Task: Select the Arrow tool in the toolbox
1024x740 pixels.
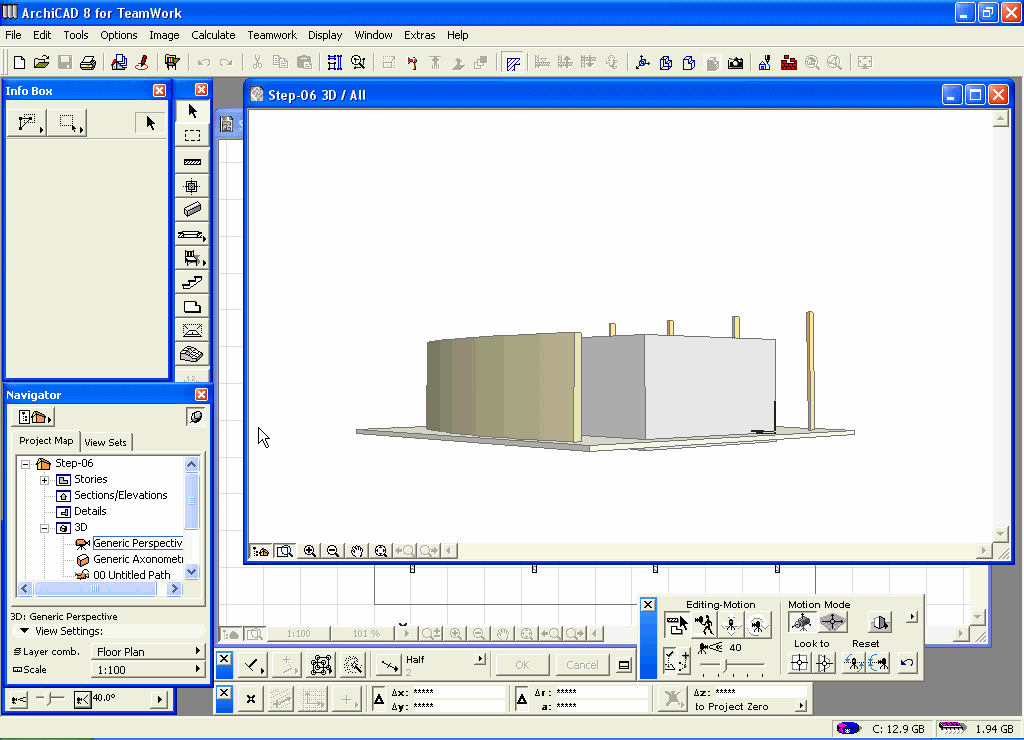Action: coord(192,111)
